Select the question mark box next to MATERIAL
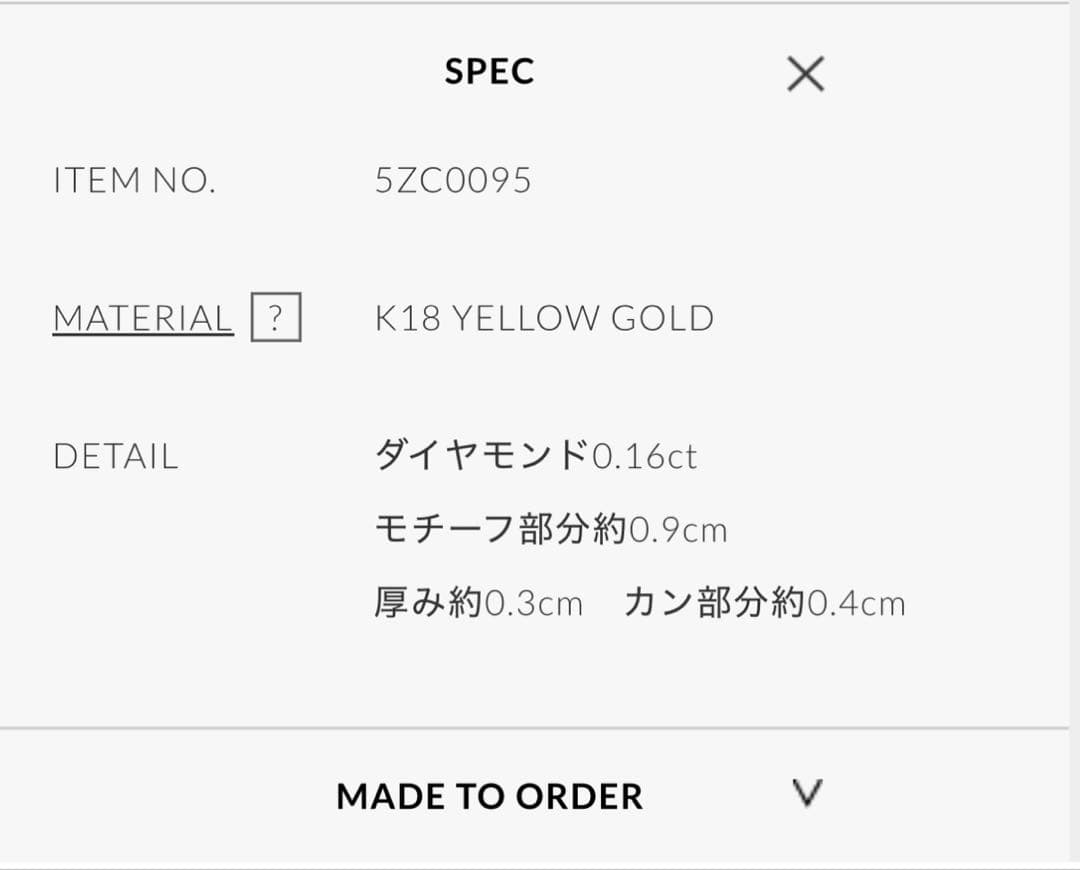This screenshot has width=1080, height=870. coord(277,318)
